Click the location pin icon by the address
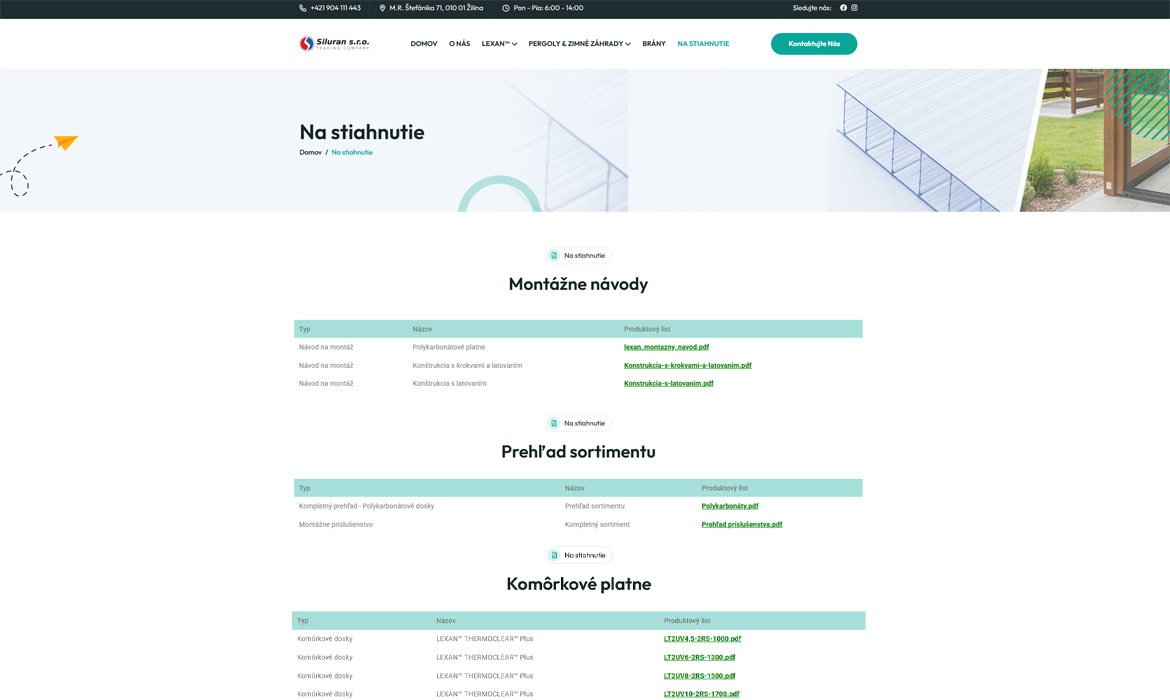This screenshot has width=1170, height=700. pyautogui.click(x=382, y=8)
